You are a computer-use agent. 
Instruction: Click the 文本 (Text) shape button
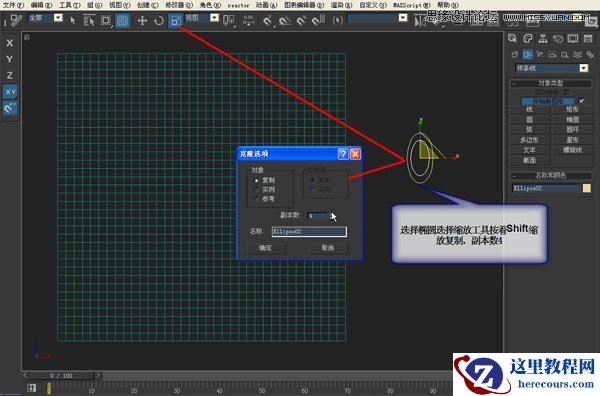(x=530, y=150)
